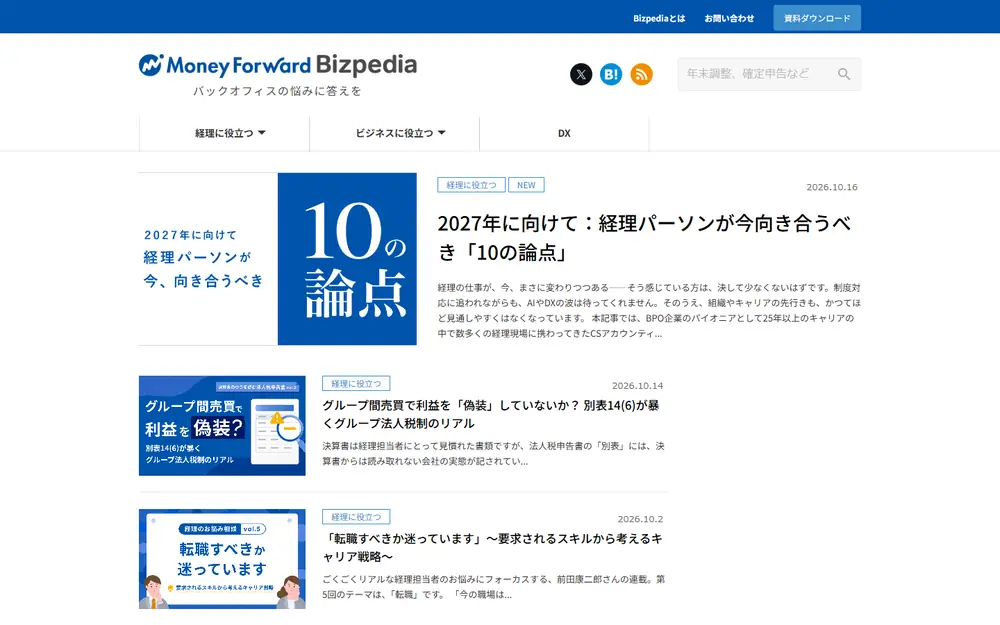Click the 資料ダウンロード button
The width and height of the screenshot is (1000, 625).
tap(817, 18)
